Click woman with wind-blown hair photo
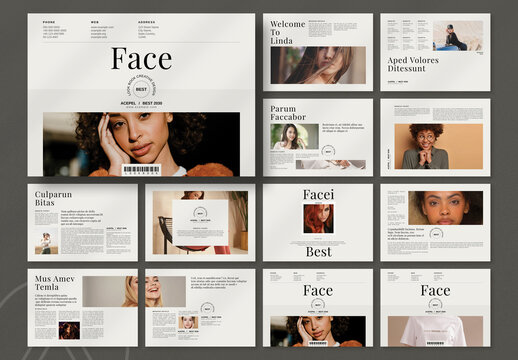Screen dimensions: 518x360 (x=318, y=65)
